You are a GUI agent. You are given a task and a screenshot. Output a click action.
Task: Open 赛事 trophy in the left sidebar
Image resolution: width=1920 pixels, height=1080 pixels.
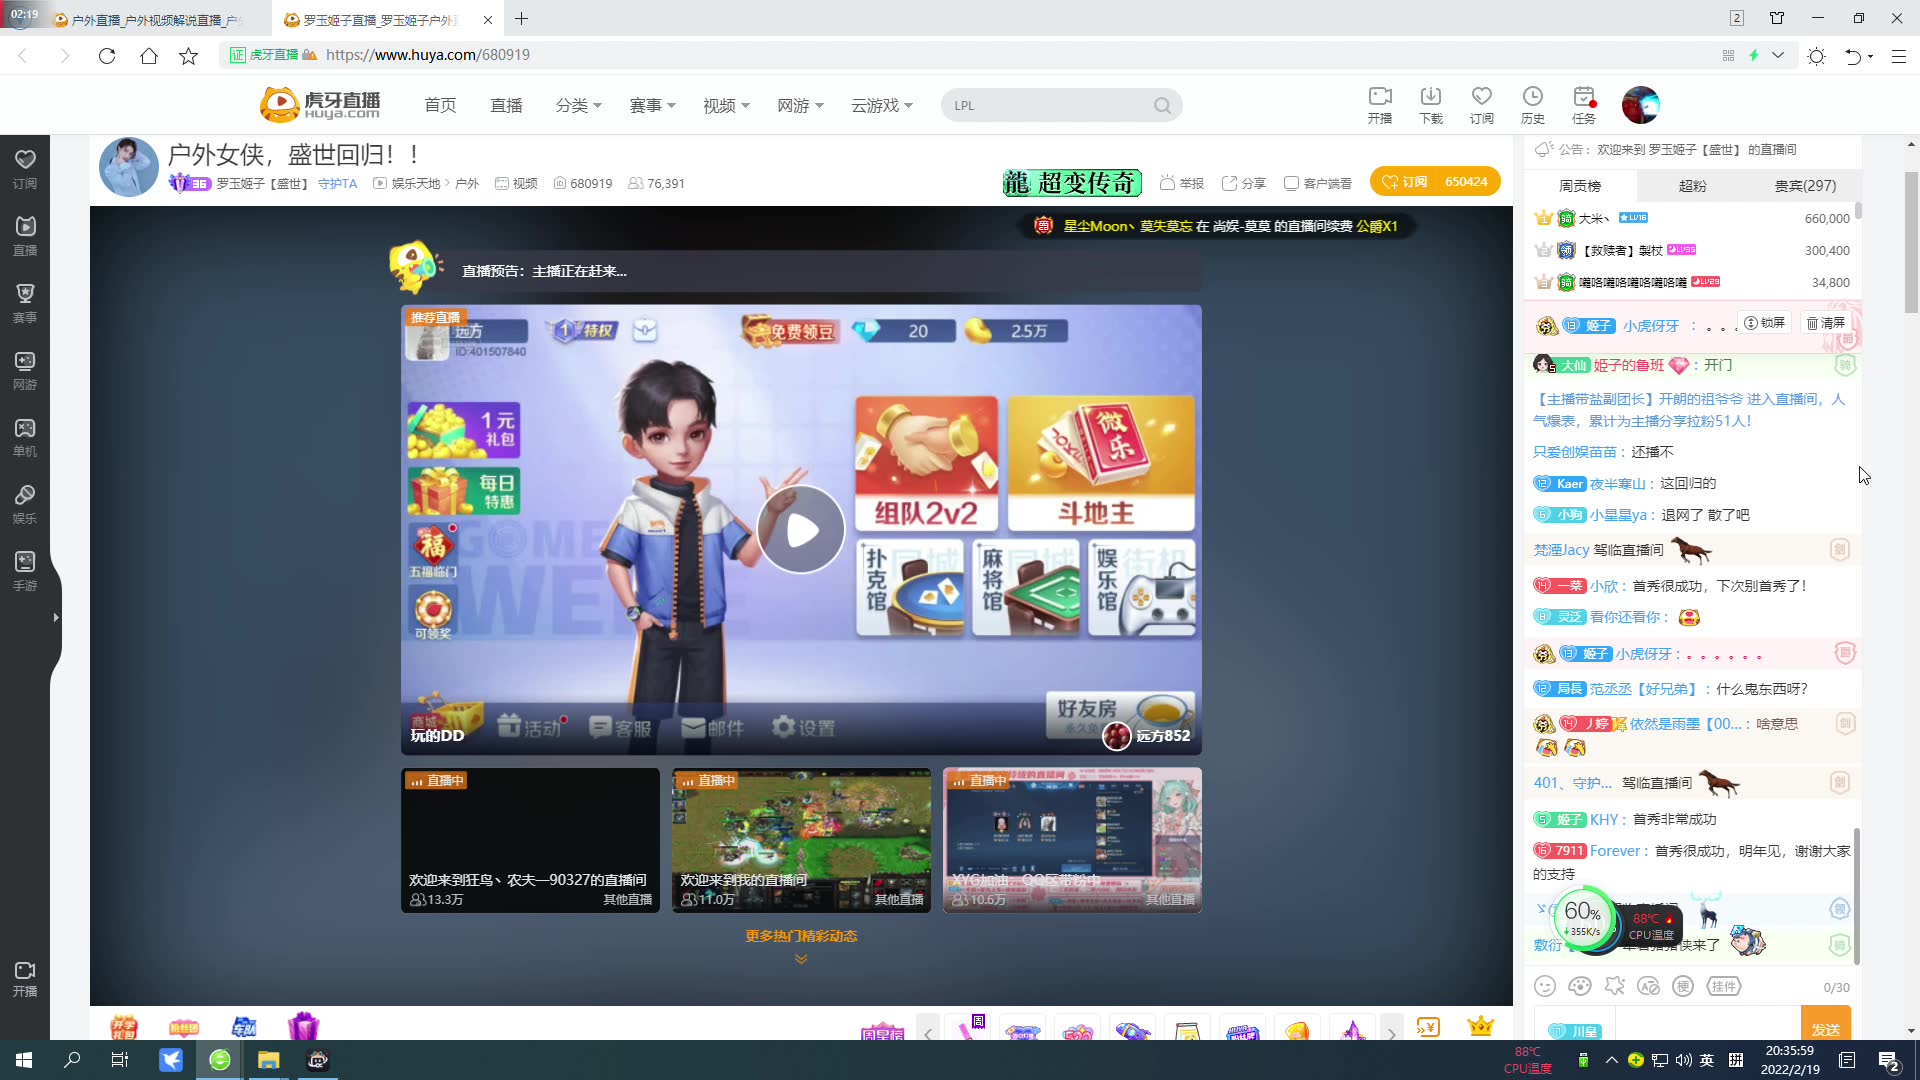click(25, 303)
